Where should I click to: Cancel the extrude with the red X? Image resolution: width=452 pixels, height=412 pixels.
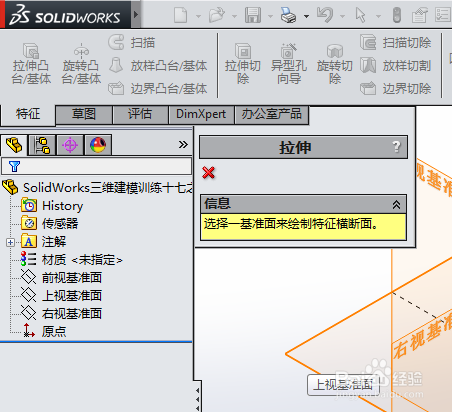(209, 172)
